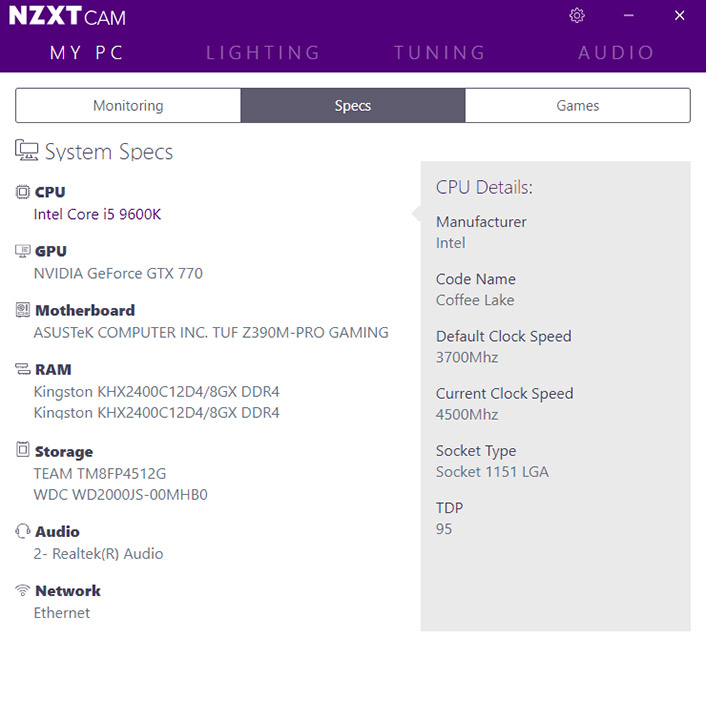Click the GPU monitor icon
The height and width of the screenshot is (720, 706).
coord(23,251)
